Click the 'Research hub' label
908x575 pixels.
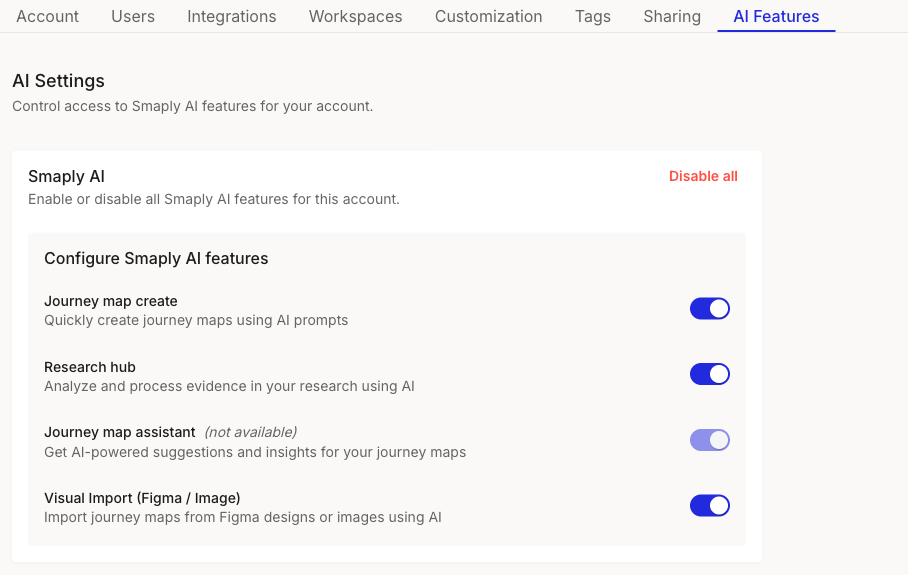pos(90,367)
